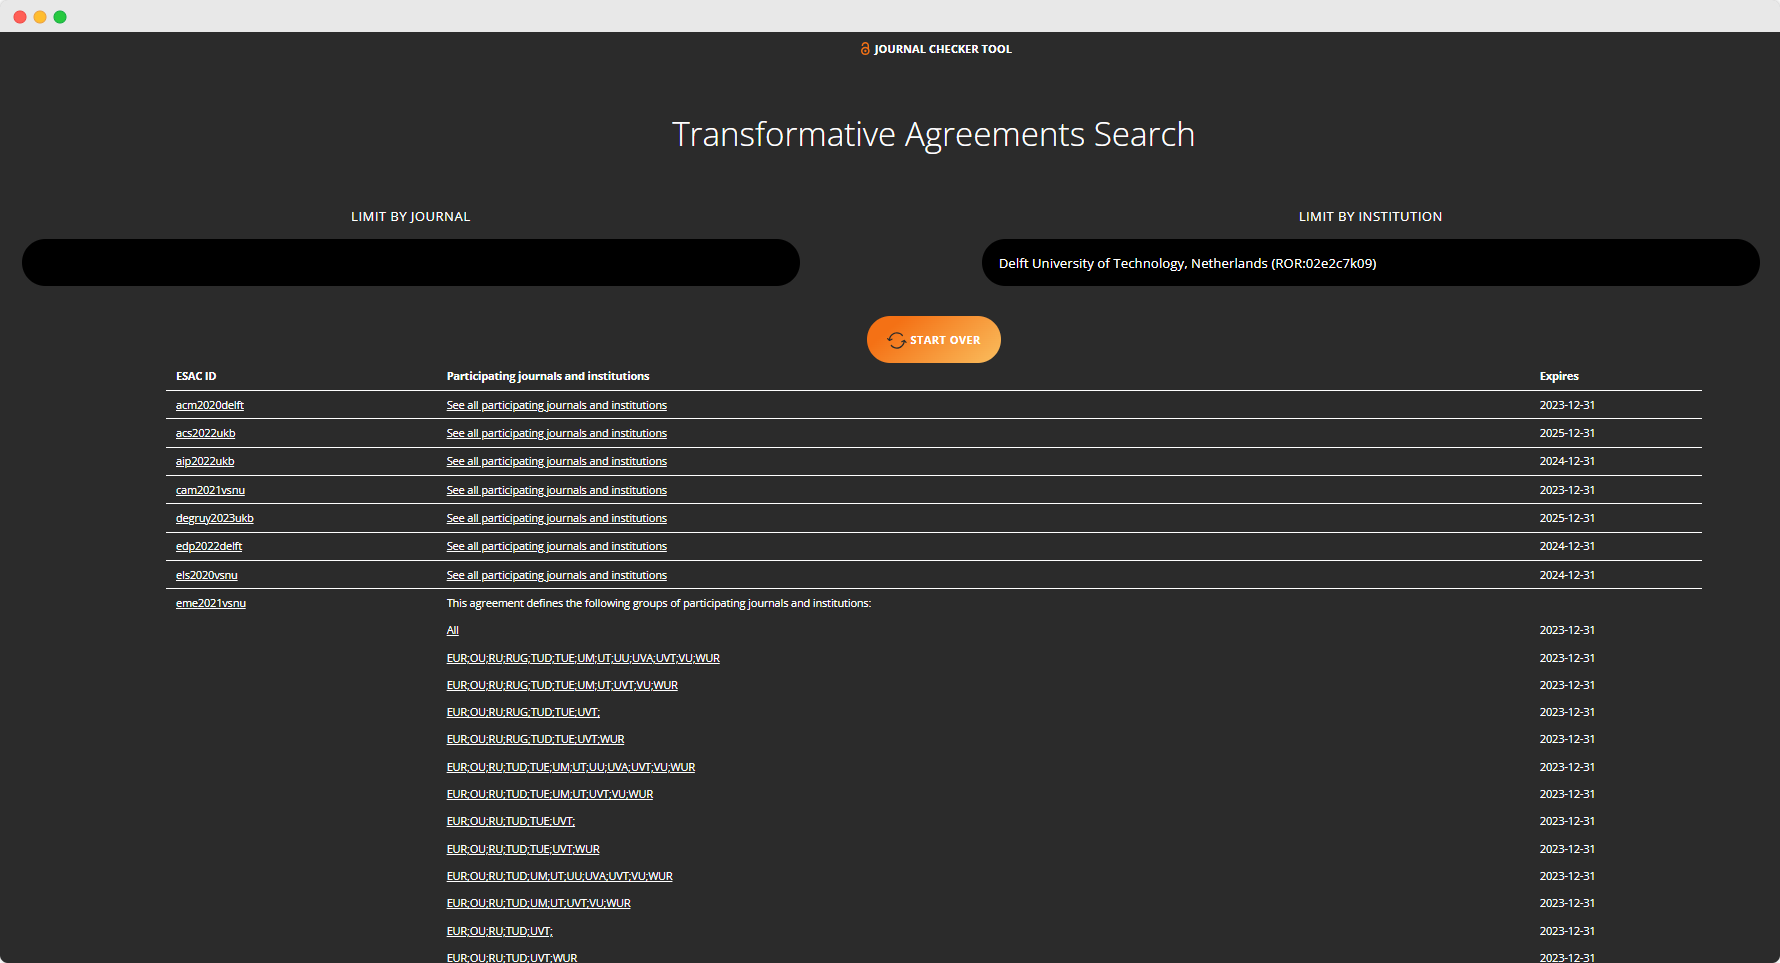The height and width of the screenshot is (963, 1780).
Task: Open group EUR;OU;RU;TUD;UM;UT;UVT;VU;WUR
Action: pyautogui.click(x=539, y=903)
